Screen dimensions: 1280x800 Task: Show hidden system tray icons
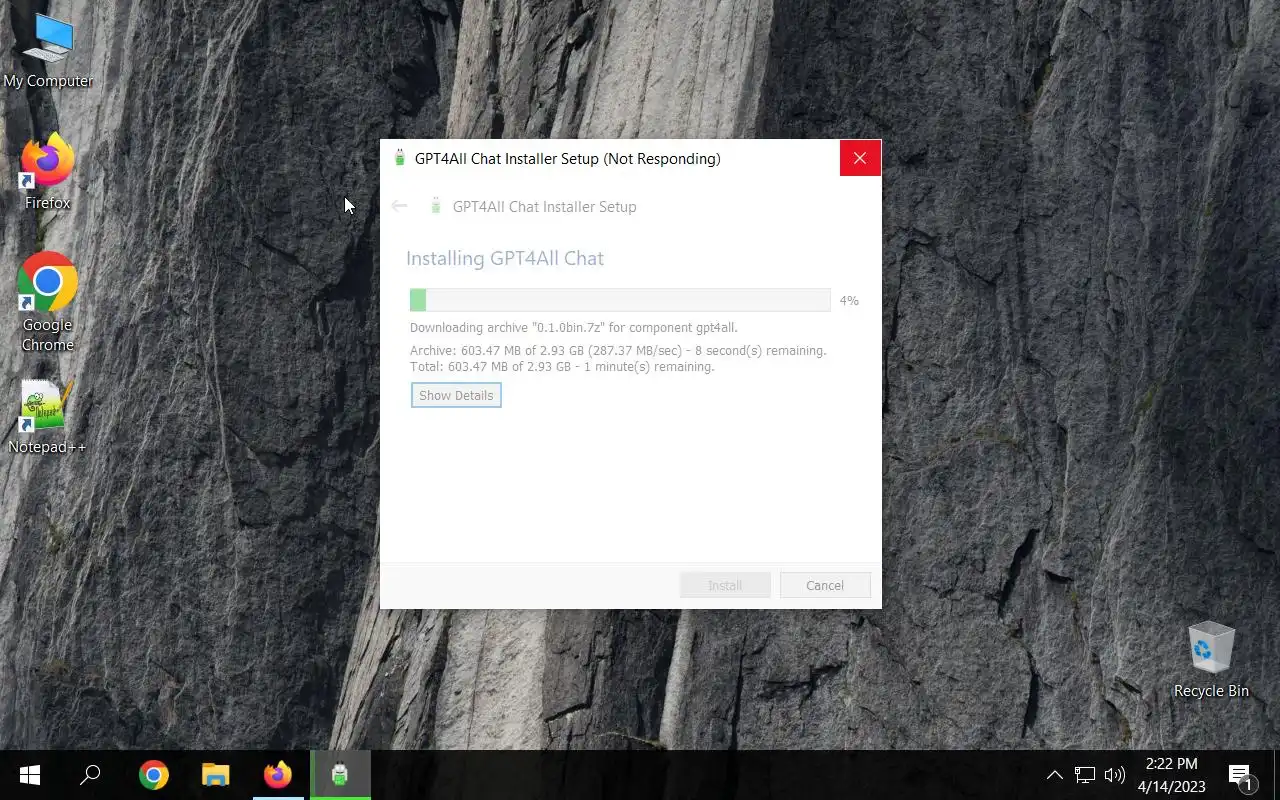tap(1054, 775)
